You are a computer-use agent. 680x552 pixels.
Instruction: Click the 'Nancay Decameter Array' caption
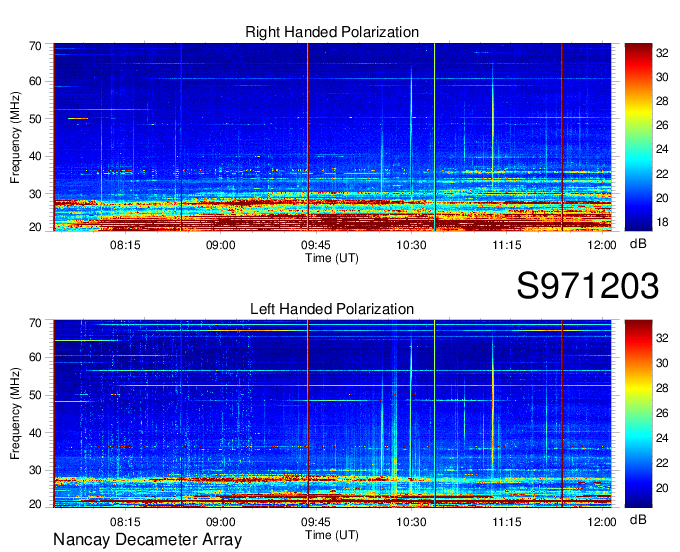(147, 540)
